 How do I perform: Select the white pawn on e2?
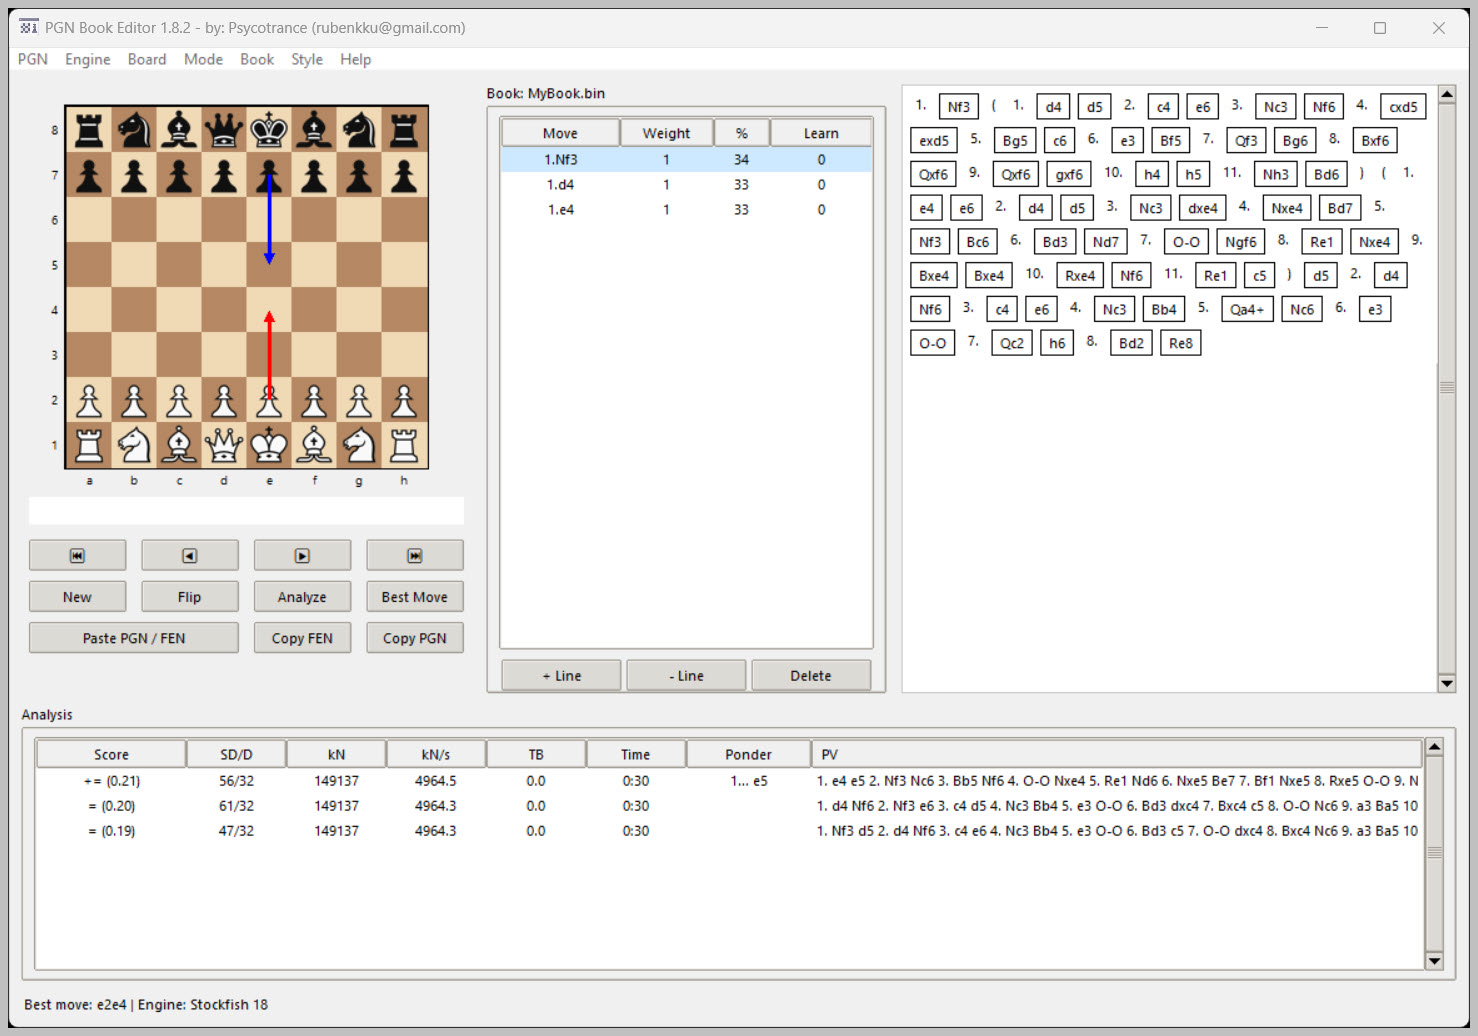click(x=269, y=401)
